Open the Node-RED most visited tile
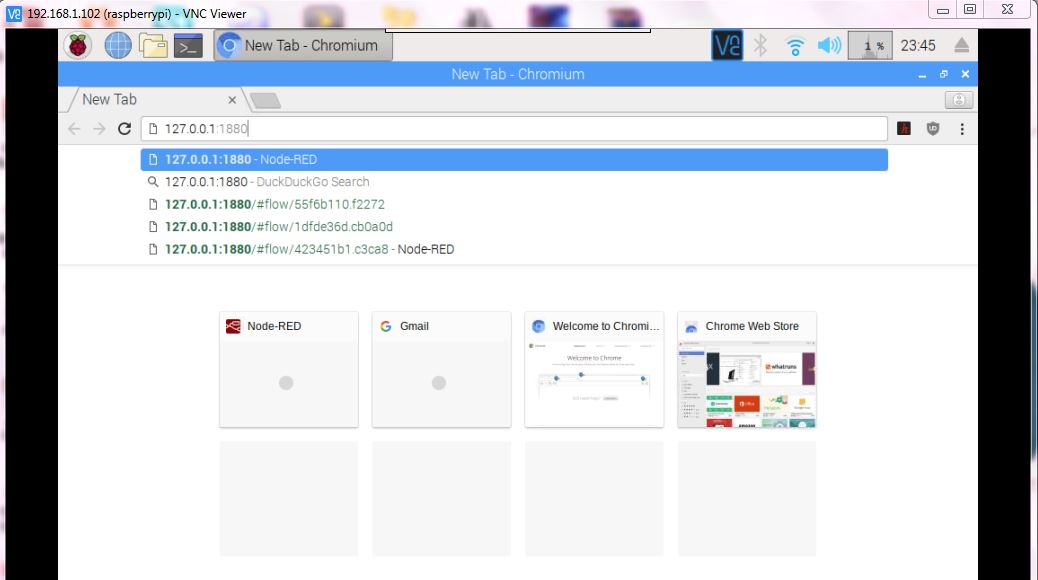The image size is (1038, 580). pyautogui.click(x=289, y=369)
